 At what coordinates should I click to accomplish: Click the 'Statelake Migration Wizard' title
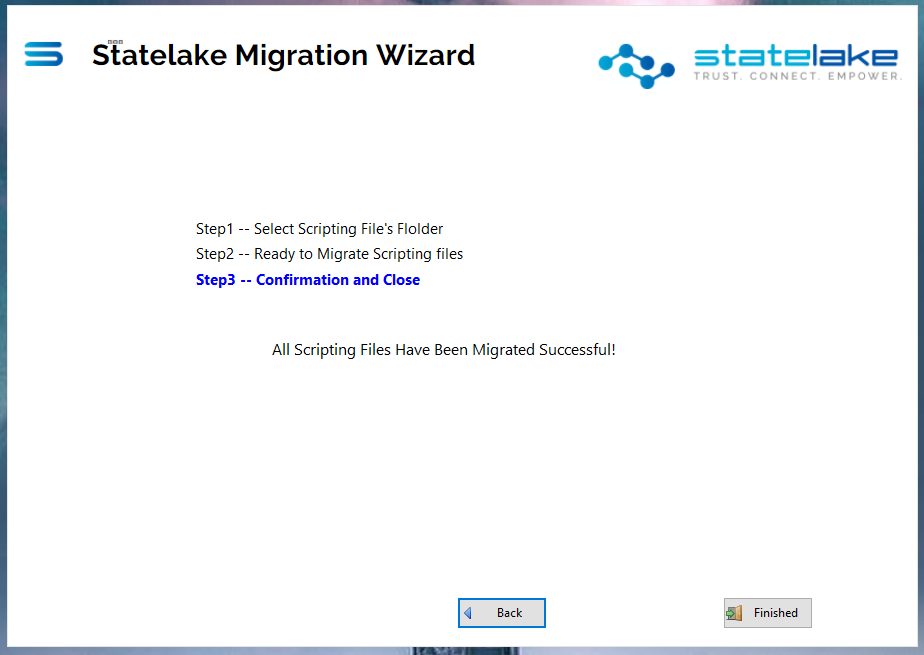coord(283,55)
